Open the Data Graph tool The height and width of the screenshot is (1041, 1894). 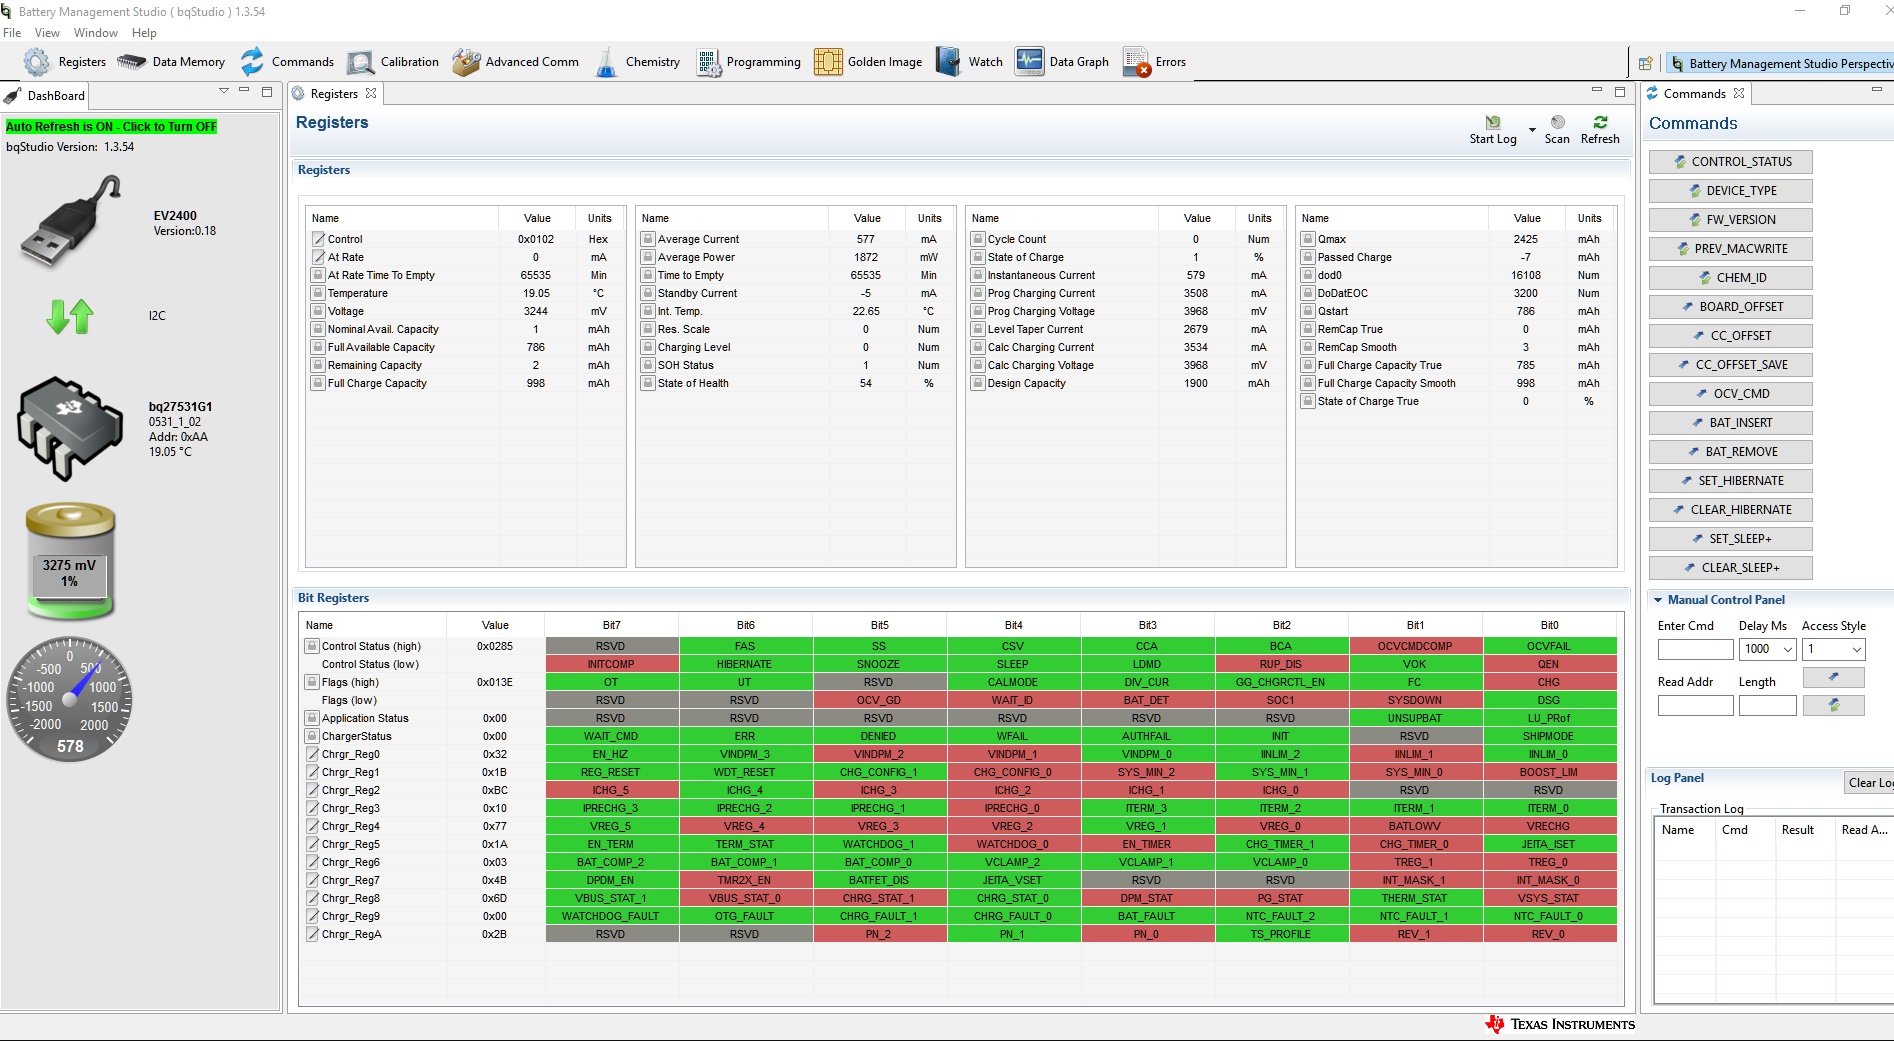pyautogui.click(x=1062, y=62)
